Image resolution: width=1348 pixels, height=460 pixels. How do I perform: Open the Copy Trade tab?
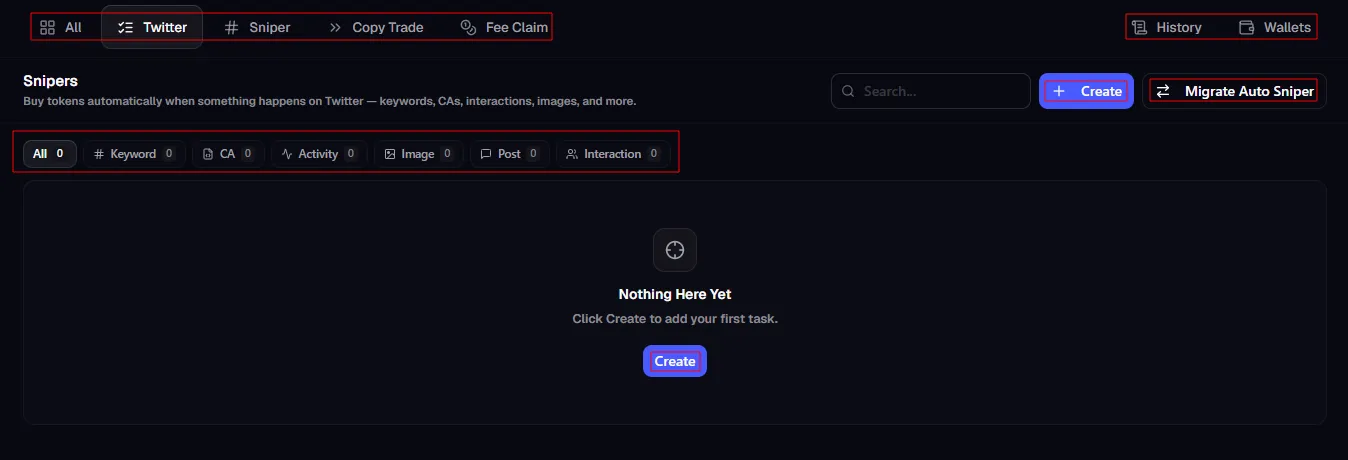[376, 27]
